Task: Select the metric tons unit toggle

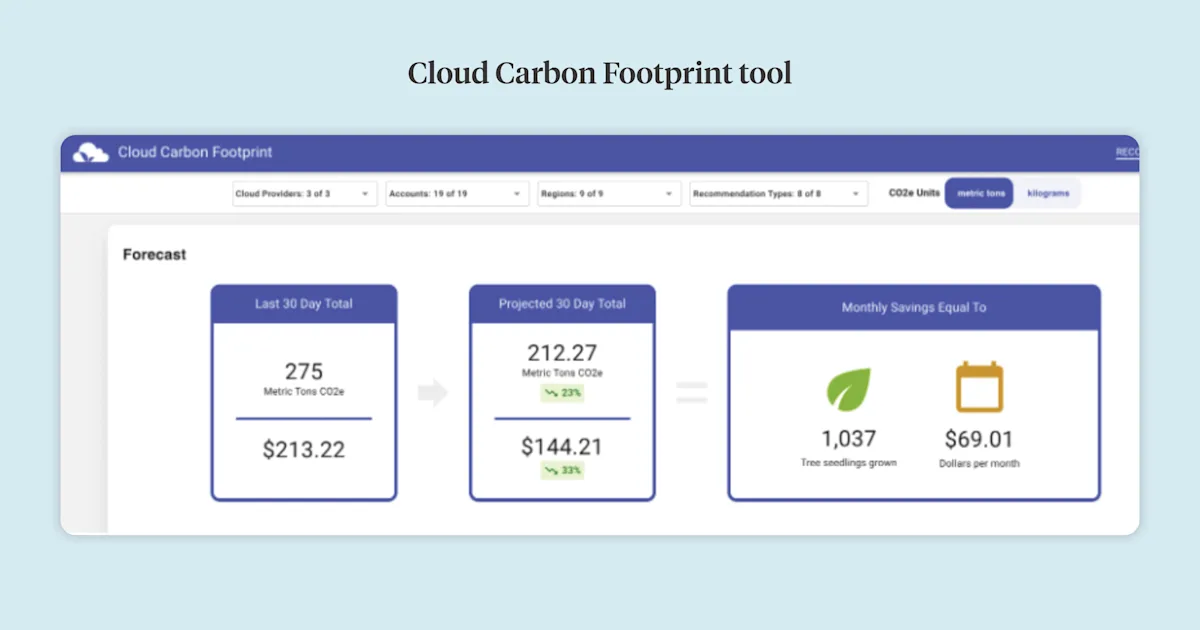Action: point(980,193)
